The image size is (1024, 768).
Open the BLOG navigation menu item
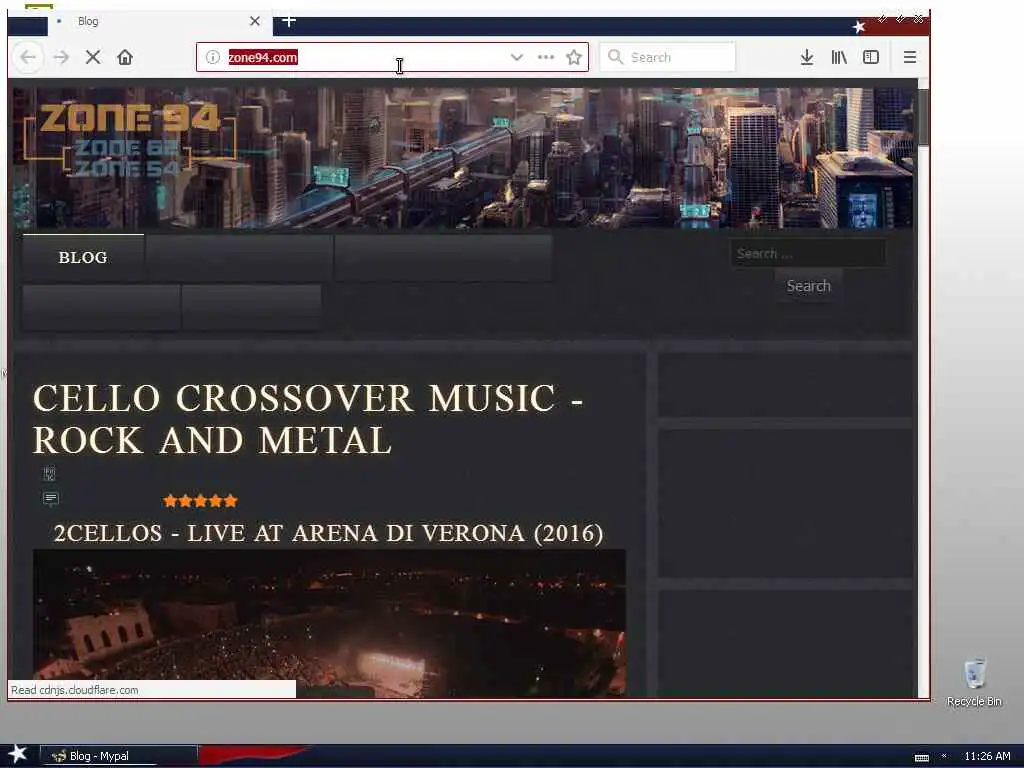pos(83,257)
